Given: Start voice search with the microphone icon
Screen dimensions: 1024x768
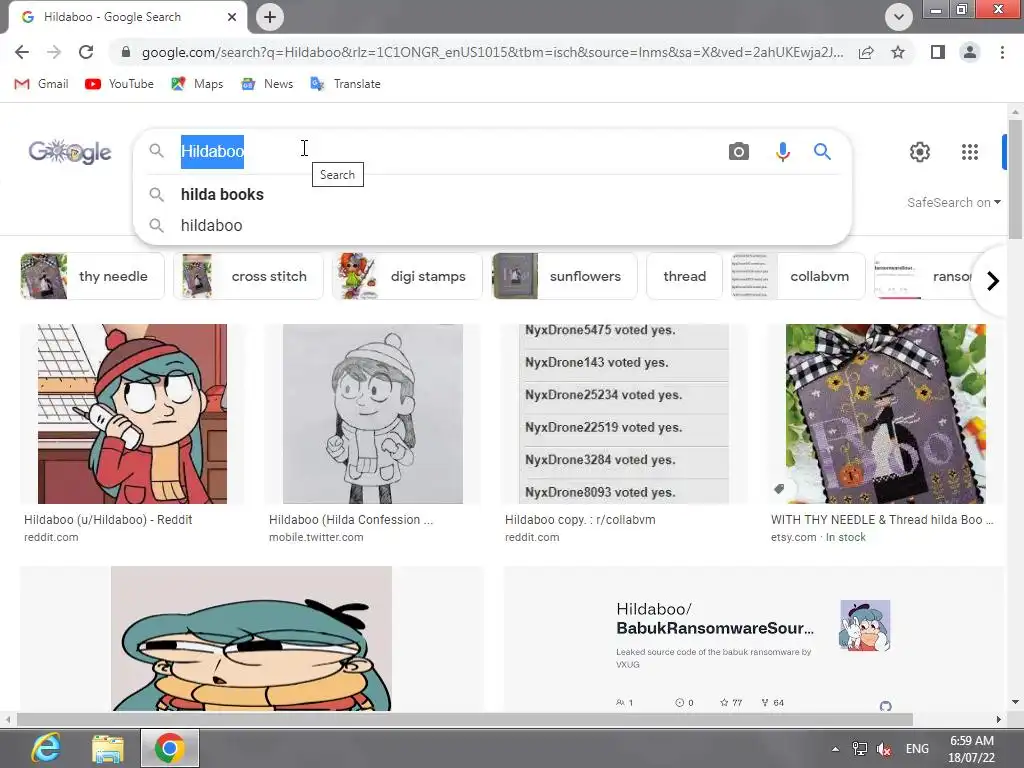Looking at the screenshot, I should point(782,152).
